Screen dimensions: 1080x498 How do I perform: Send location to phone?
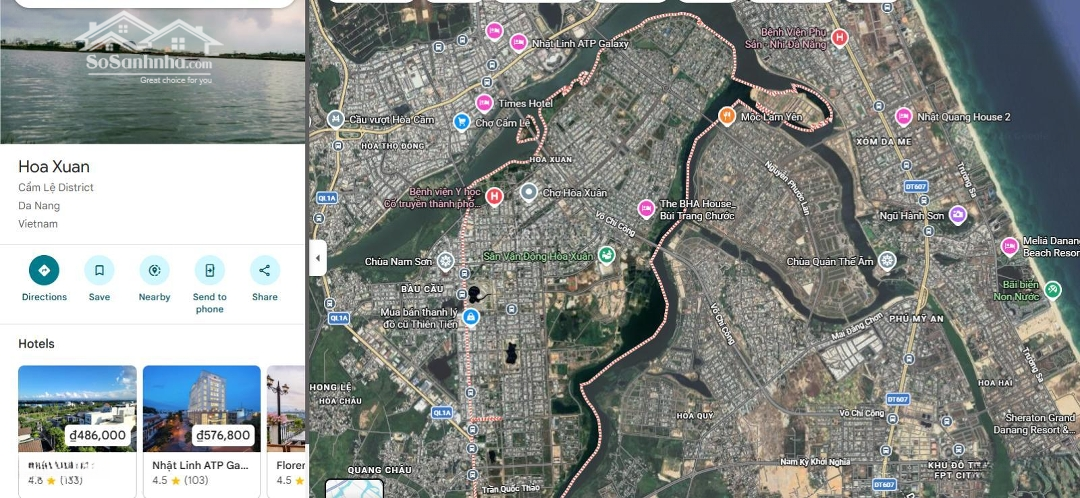click(x=209, y=270)
